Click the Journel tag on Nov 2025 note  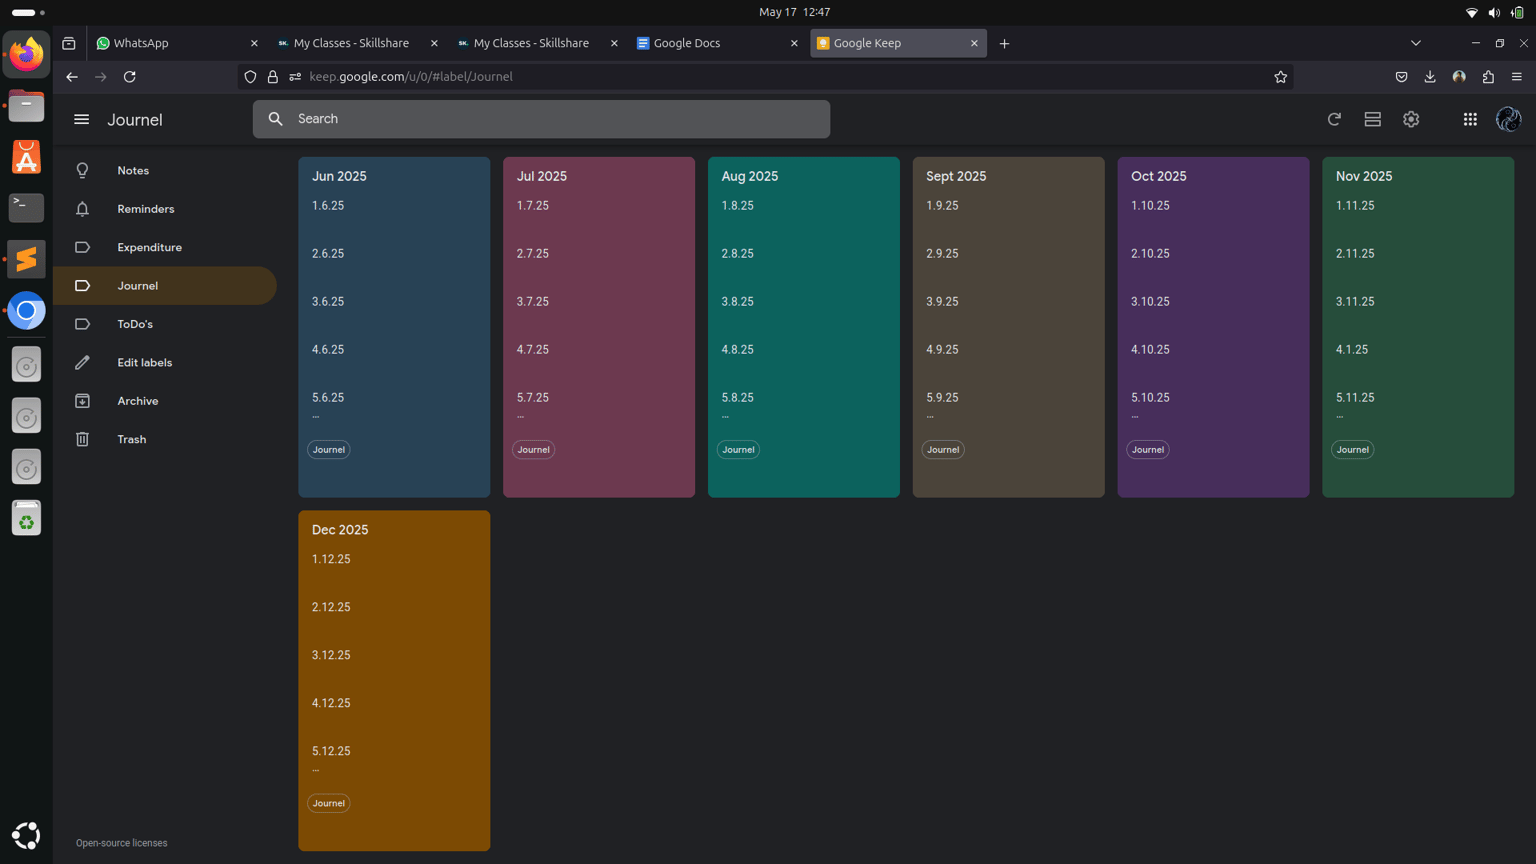(x=1353, y=450)
